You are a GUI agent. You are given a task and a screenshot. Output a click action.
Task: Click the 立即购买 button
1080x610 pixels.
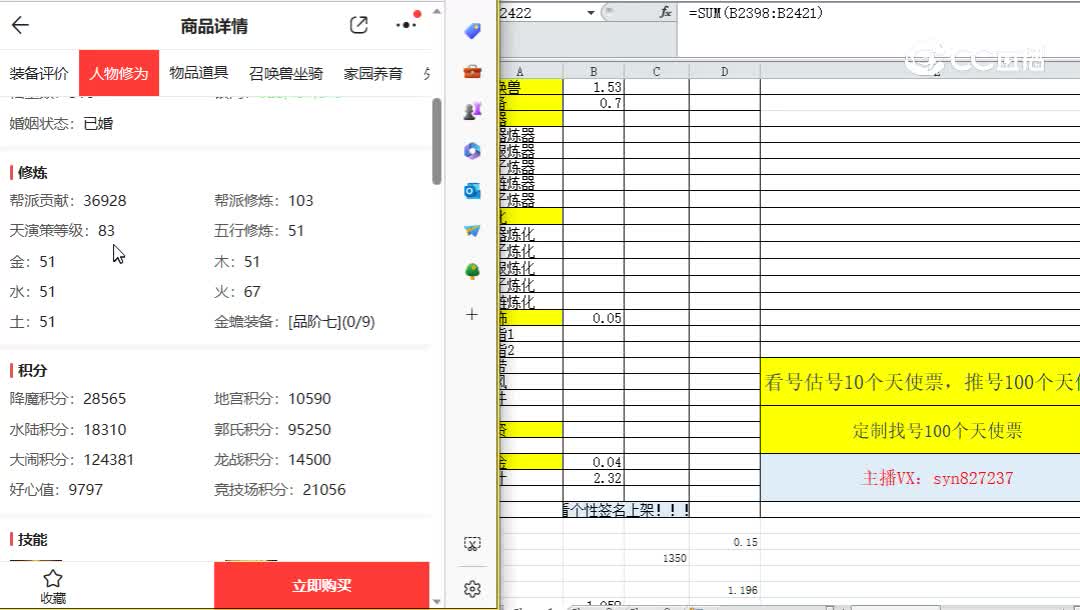[322, 585]
